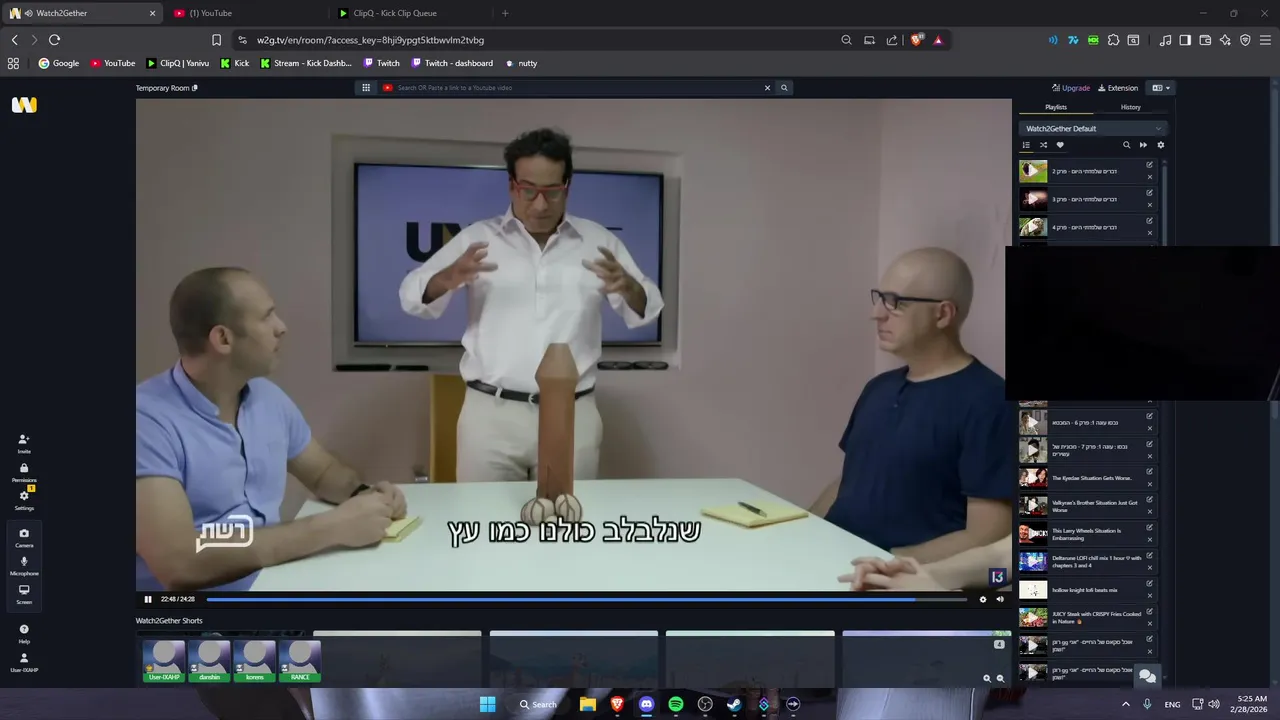Expand the Watch2Gether Default playlist dropdown
This screenshot has height=720, width=1280.
click(x=1093, y=128)
